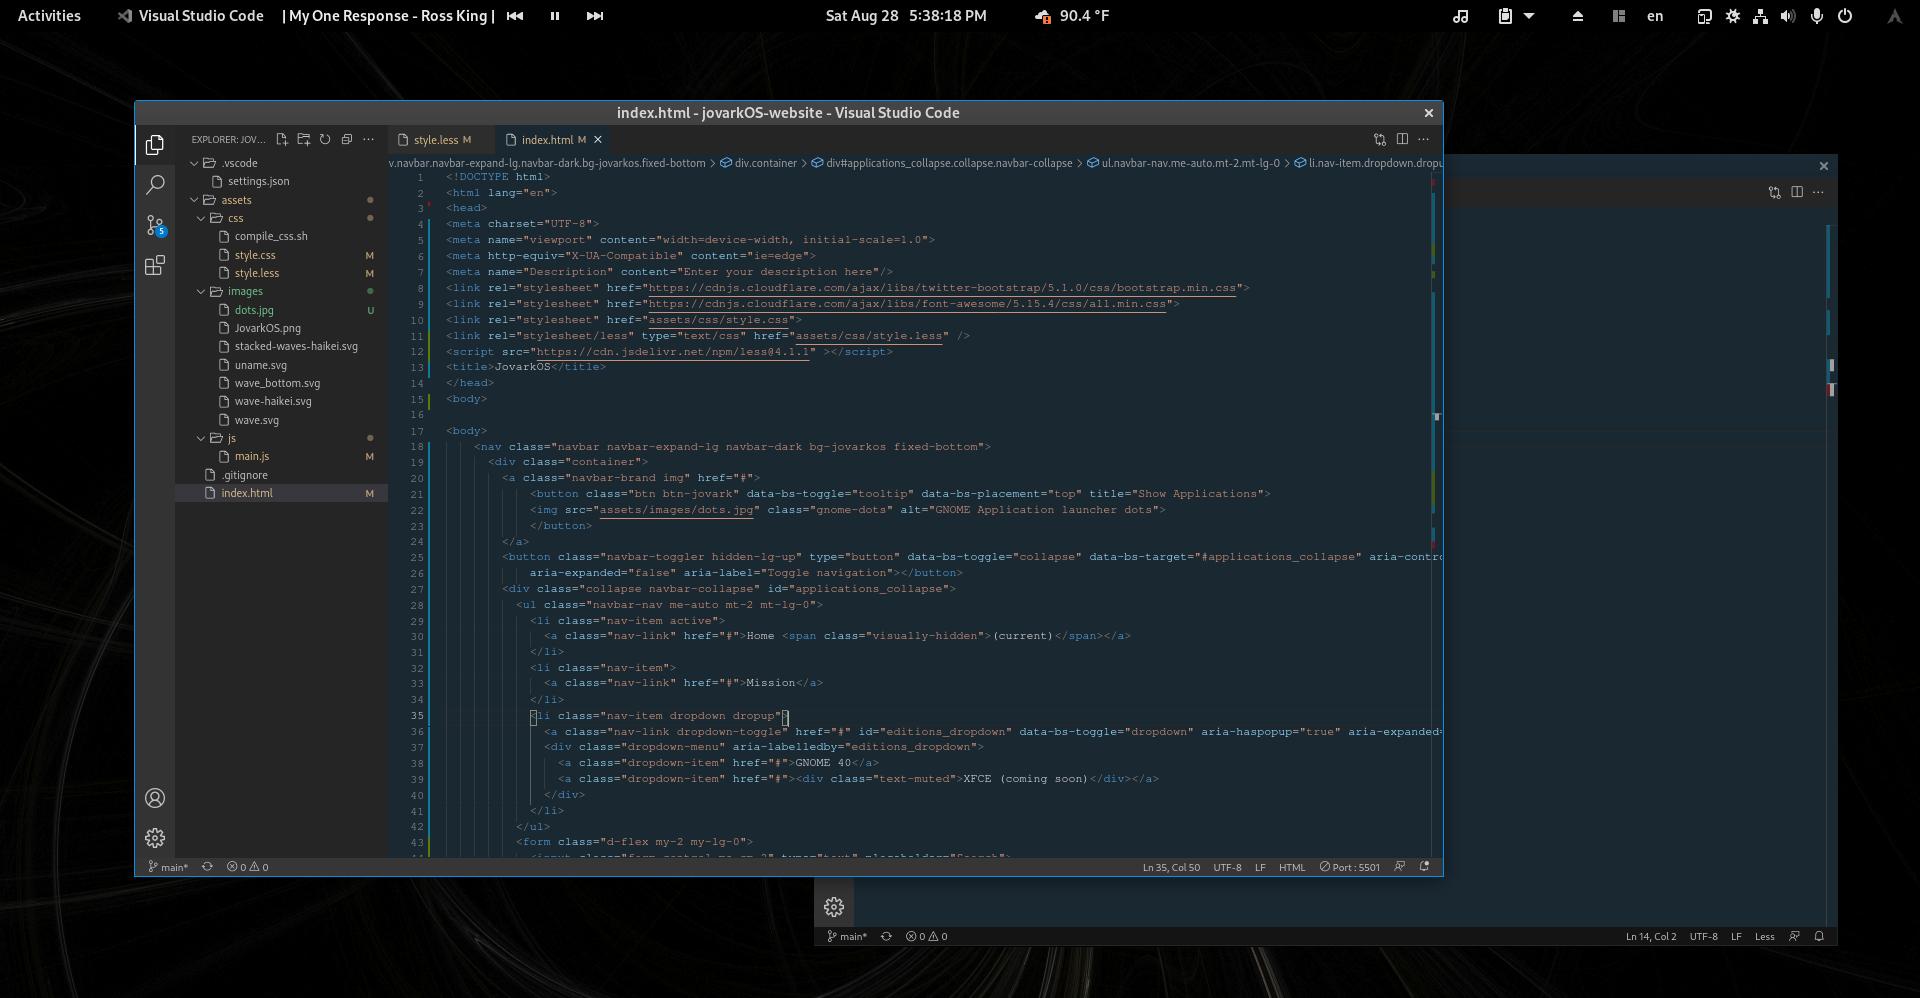Open the Extensions view in the activity bar
Screen dimensions: 1920x998
tap(155, 265)
